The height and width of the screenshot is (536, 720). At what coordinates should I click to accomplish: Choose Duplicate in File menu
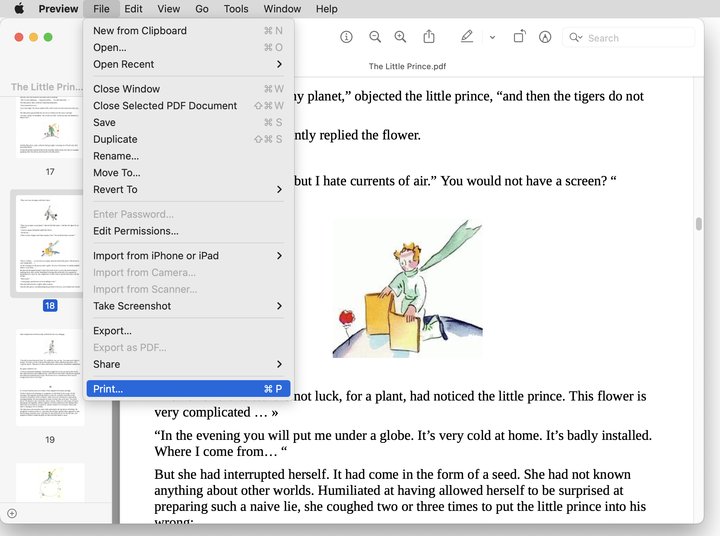tap(188, 139)
